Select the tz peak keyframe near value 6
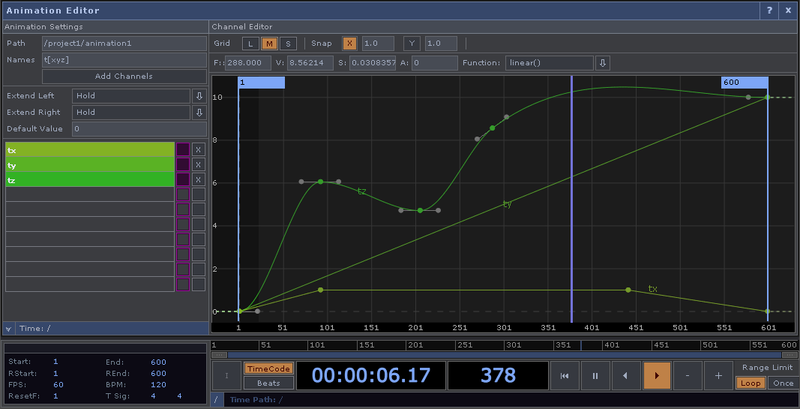The image size is (800, 409). click(320, 182)
